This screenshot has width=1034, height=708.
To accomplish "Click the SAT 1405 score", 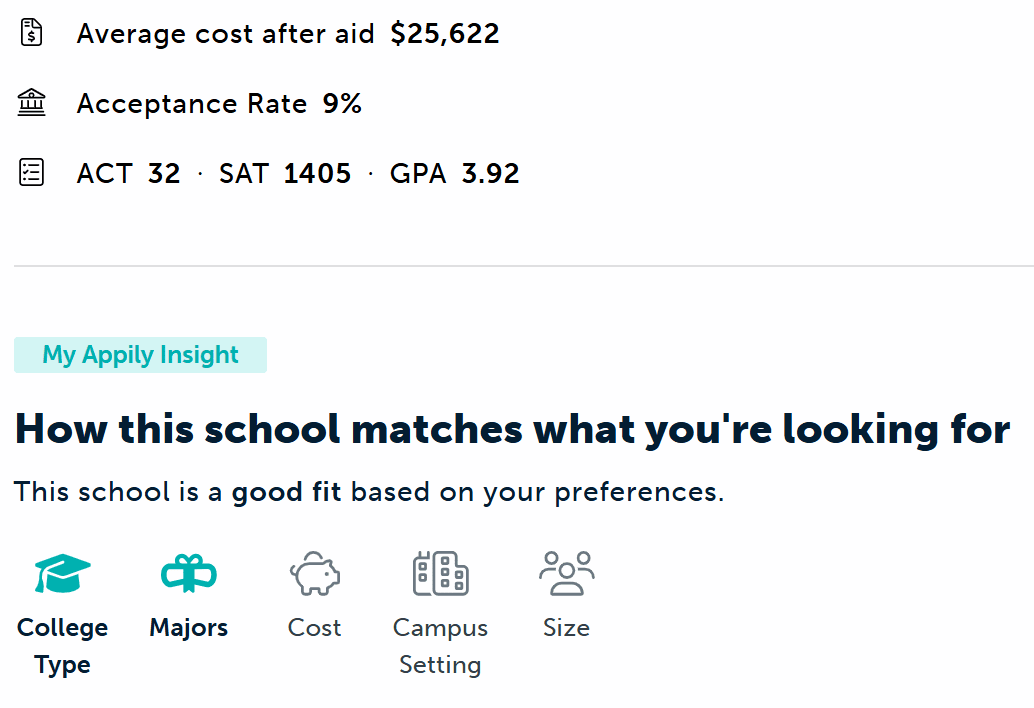I will point(285,174).
